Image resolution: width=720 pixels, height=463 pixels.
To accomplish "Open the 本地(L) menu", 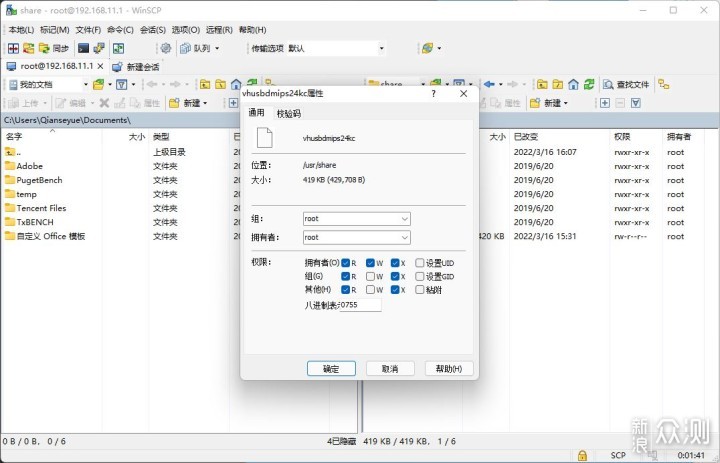I will [x=21, y=30].
